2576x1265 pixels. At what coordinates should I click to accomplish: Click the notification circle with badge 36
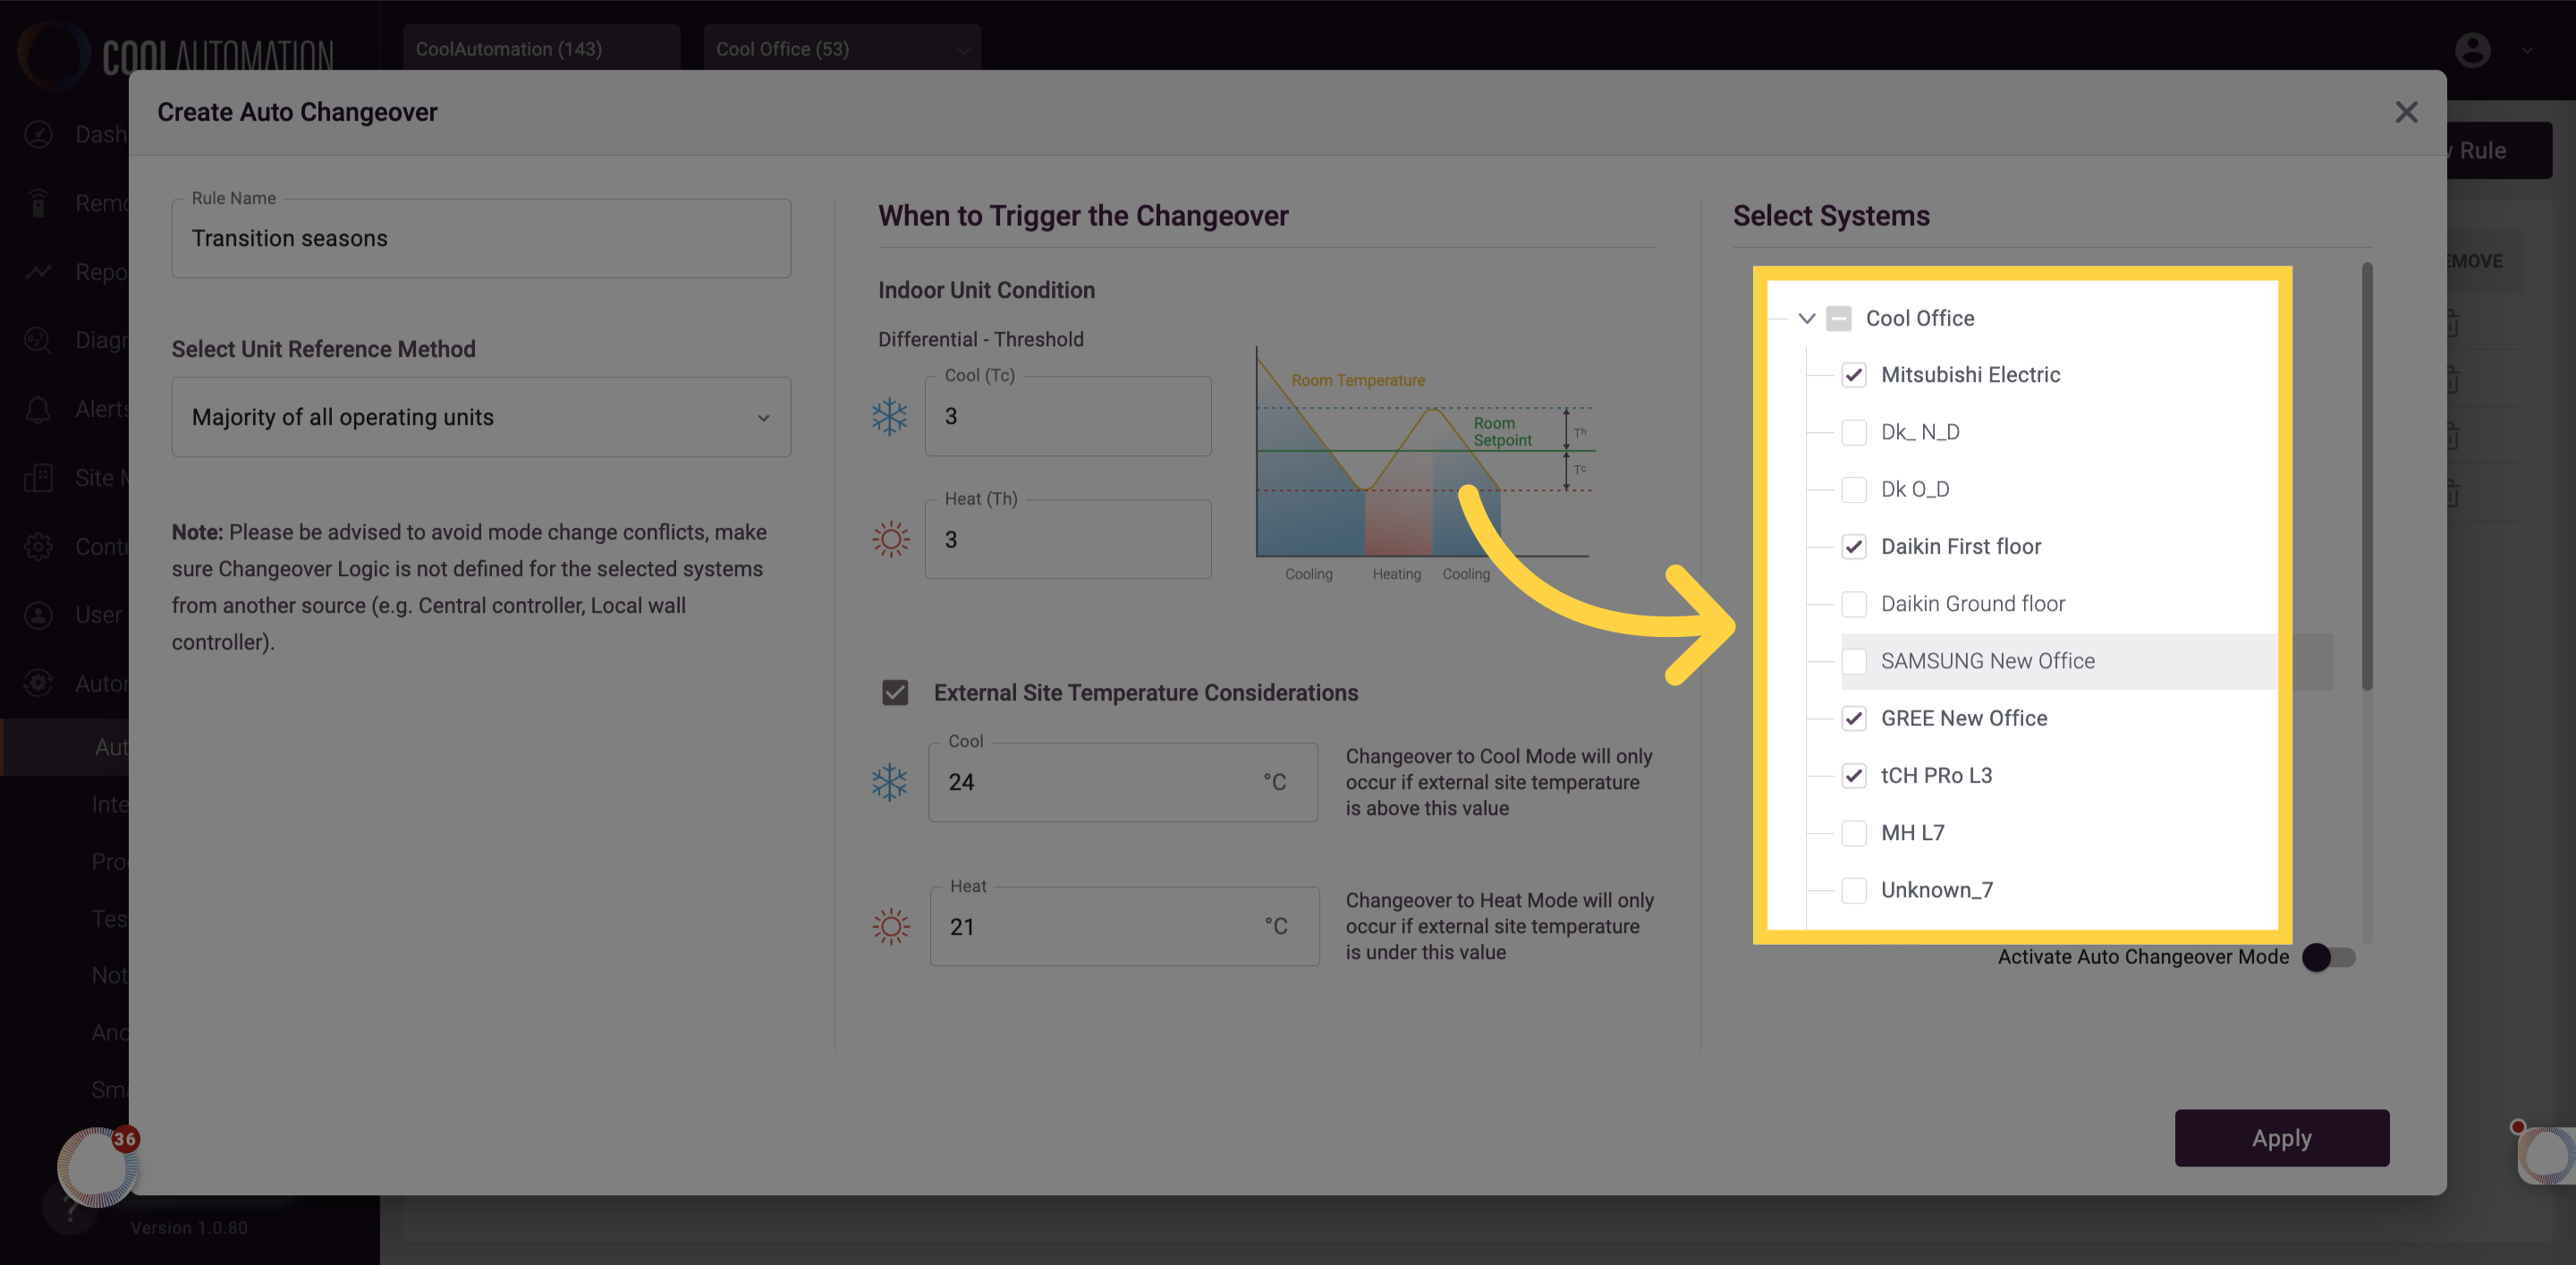click(98, 1166)
